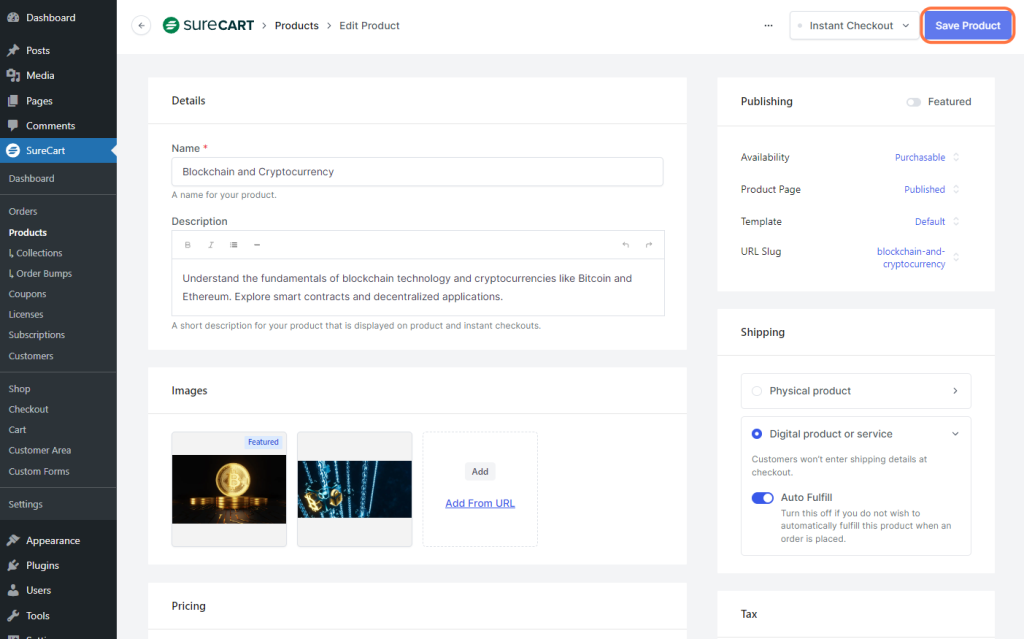The width and height of the screenshot is (1024, 639).
Task: Click the Add From URL link
Action: pyautogui.click(x=480, y=503)
